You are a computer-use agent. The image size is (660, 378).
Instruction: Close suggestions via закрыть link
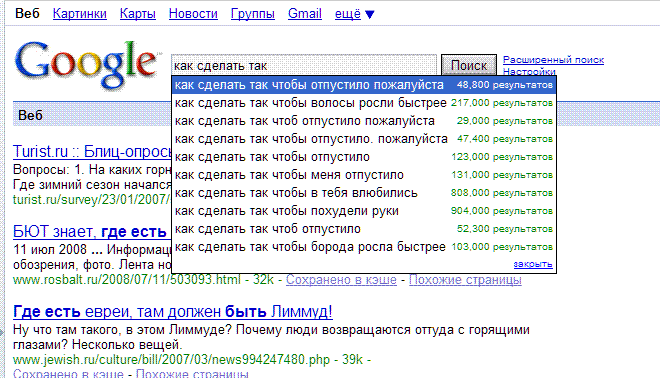point(532,264)
